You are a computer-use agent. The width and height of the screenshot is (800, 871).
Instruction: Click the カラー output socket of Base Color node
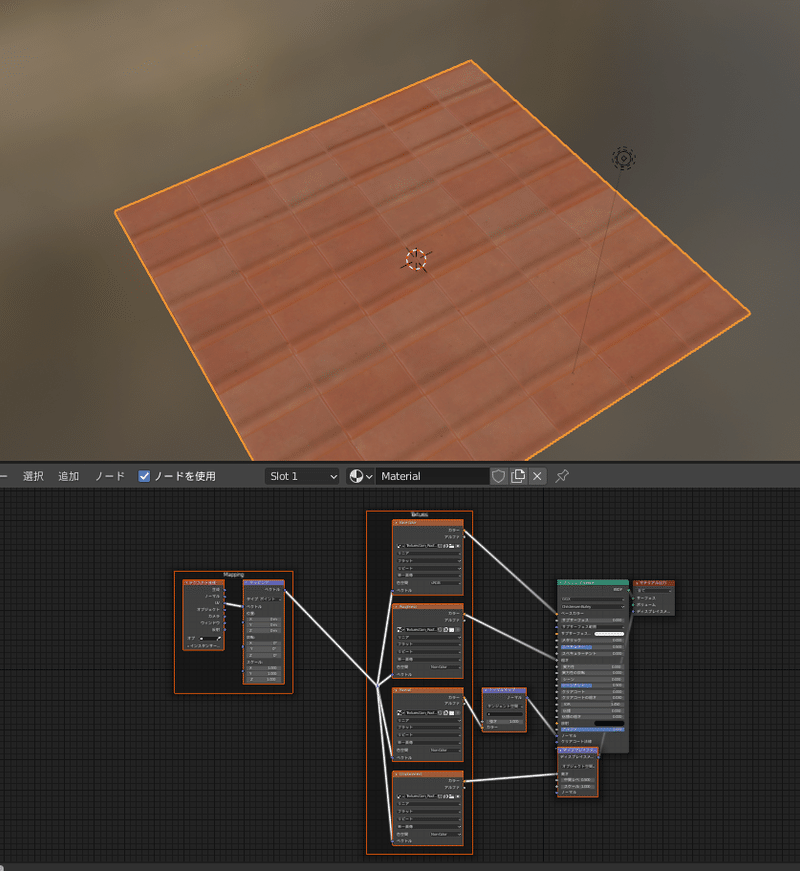(464, 530)
